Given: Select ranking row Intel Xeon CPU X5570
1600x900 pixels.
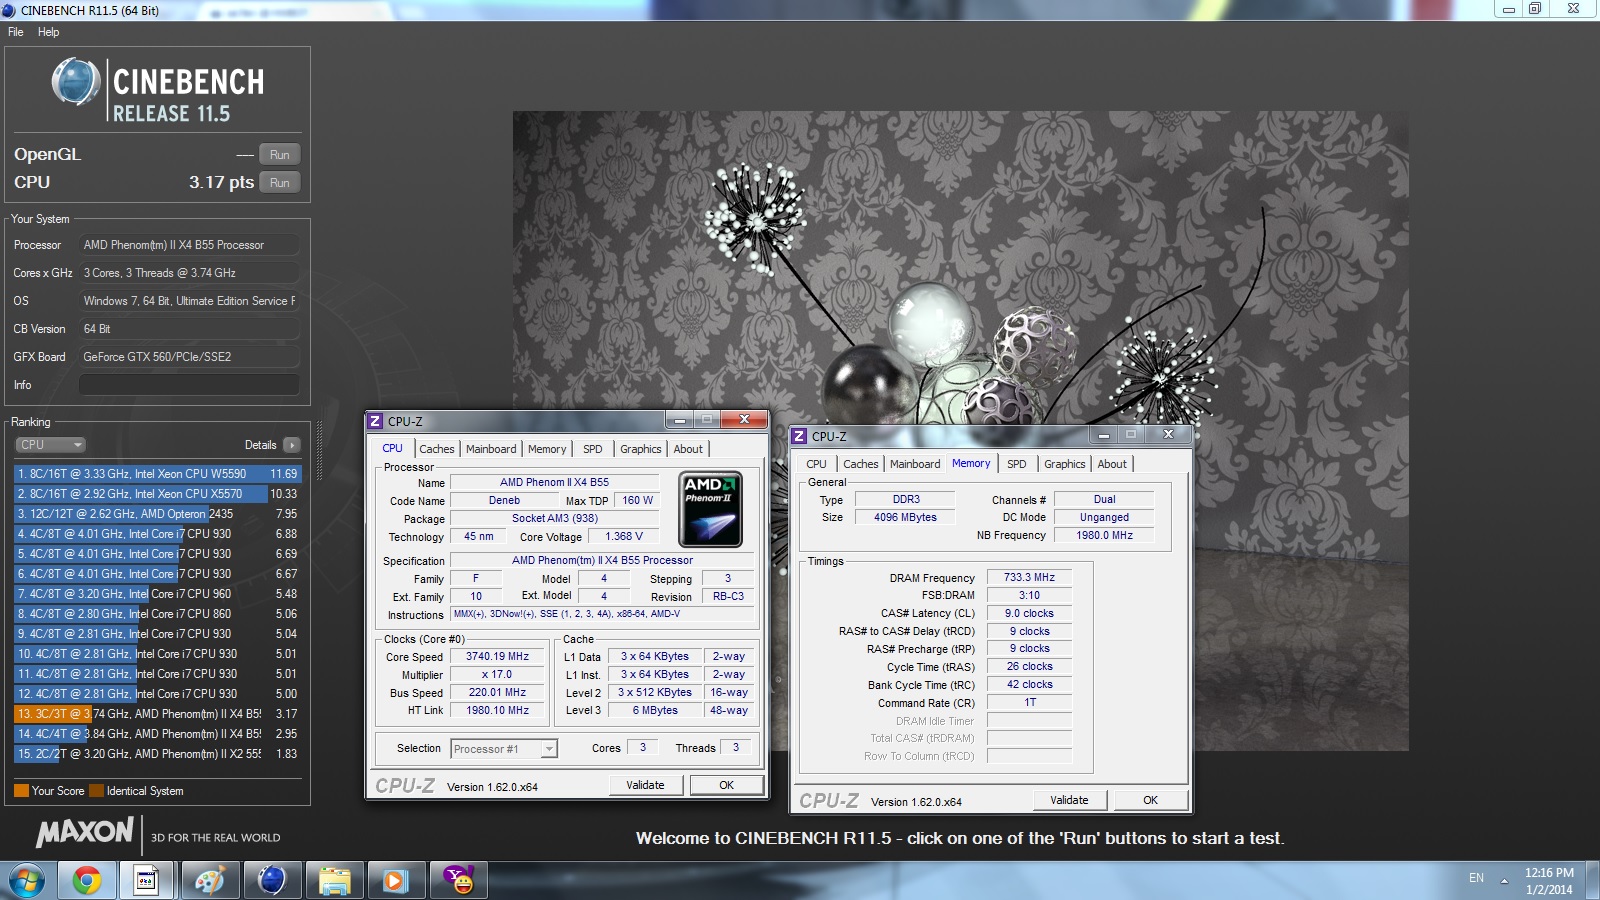Looking at the screenshot, I should pos(157,494).
